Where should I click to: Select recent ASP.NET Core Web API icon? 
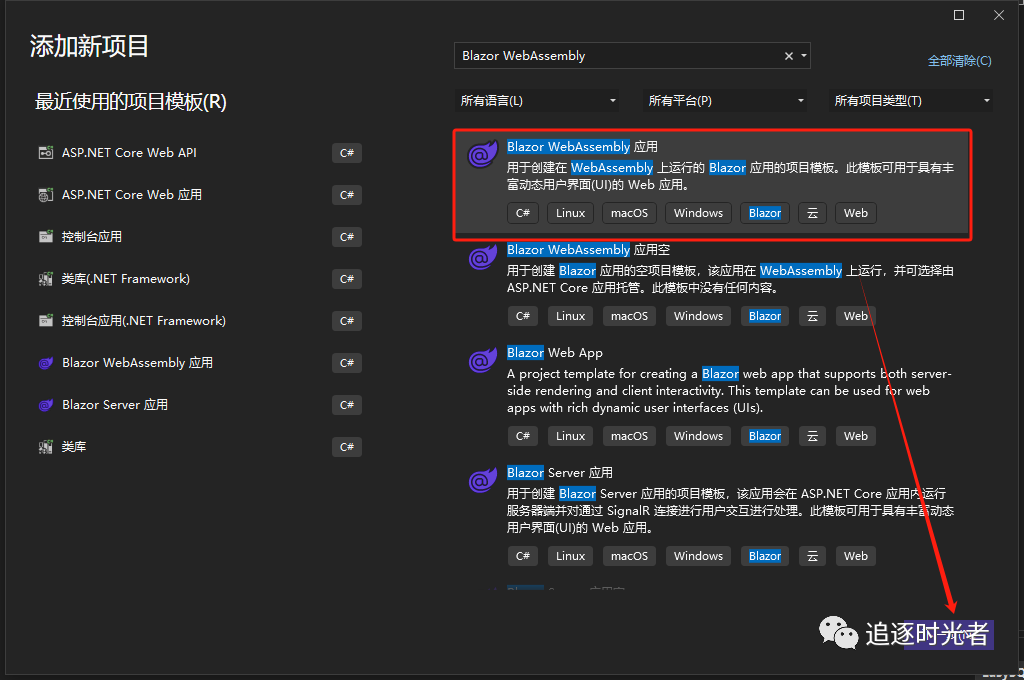[x=45, y=153]
